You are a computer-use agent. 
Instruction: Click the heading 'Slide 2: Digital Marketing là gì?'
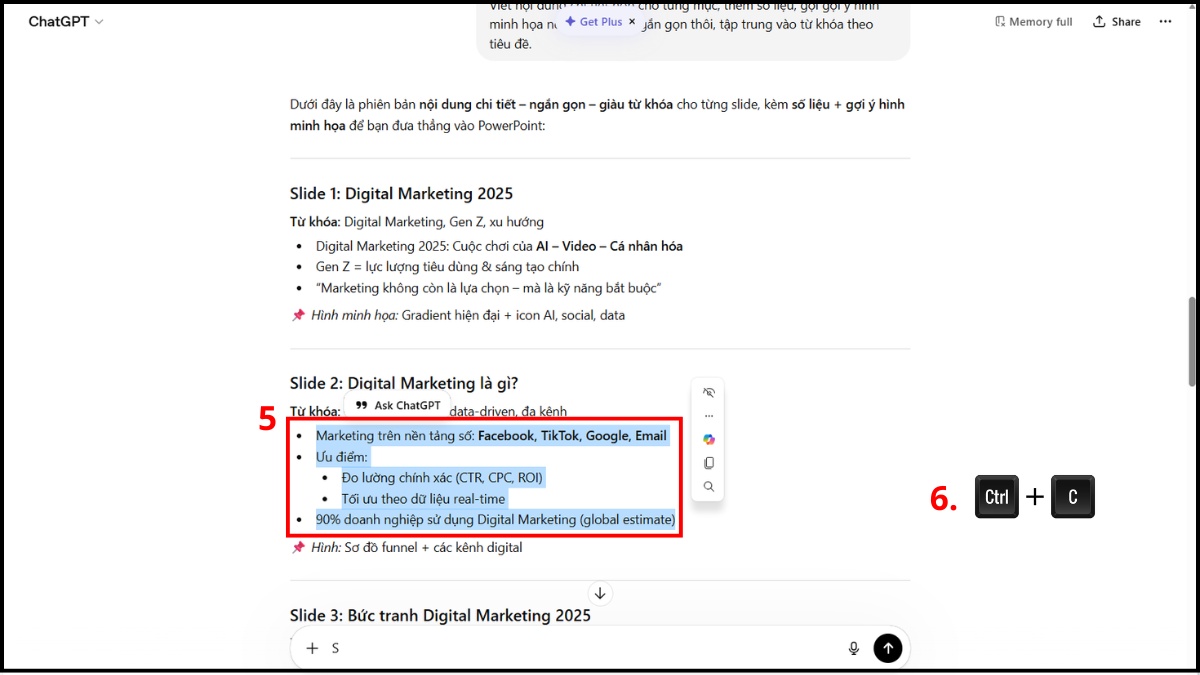point(404,383)
